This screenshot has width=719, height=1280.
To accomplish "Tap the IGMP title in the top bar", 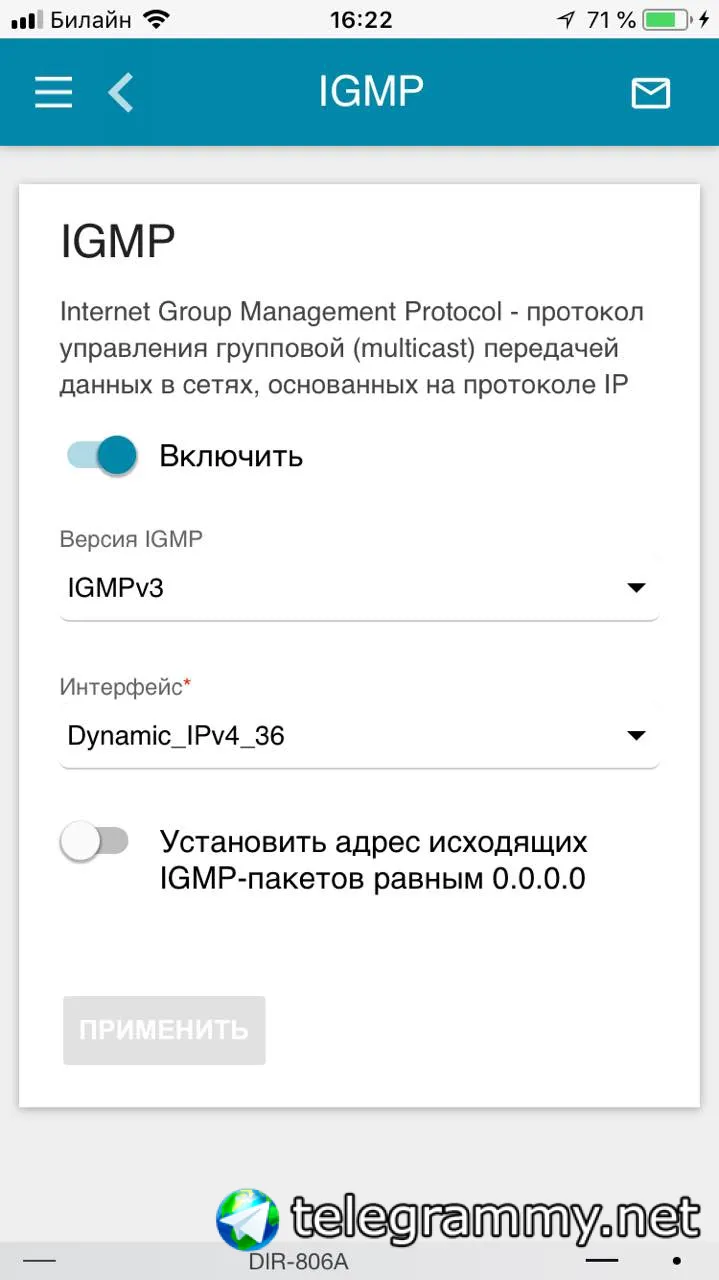I will [x=371, y=92].
